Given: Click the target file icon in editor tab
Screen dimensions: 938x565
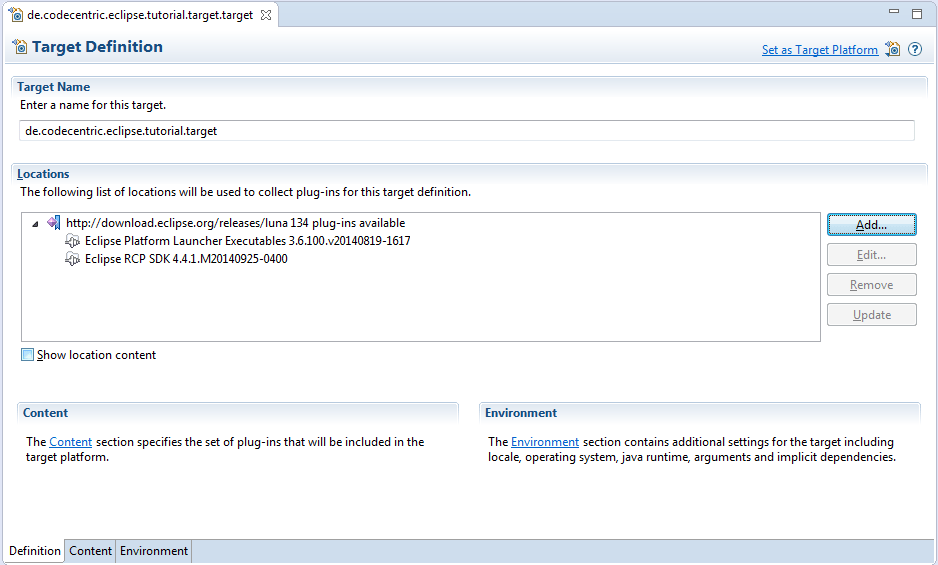Looking at the screenshot, I should (x=17, y=16).
